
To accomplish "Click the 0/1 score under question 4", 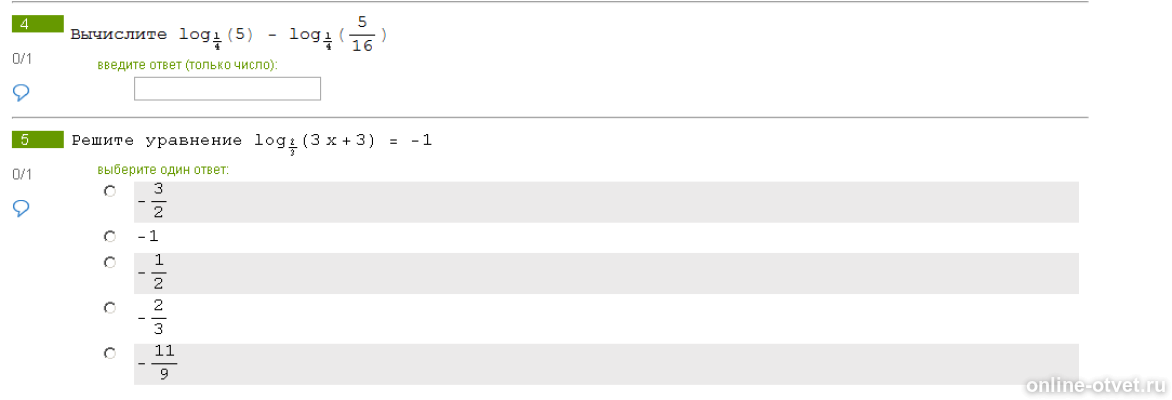I will point(22,58).
